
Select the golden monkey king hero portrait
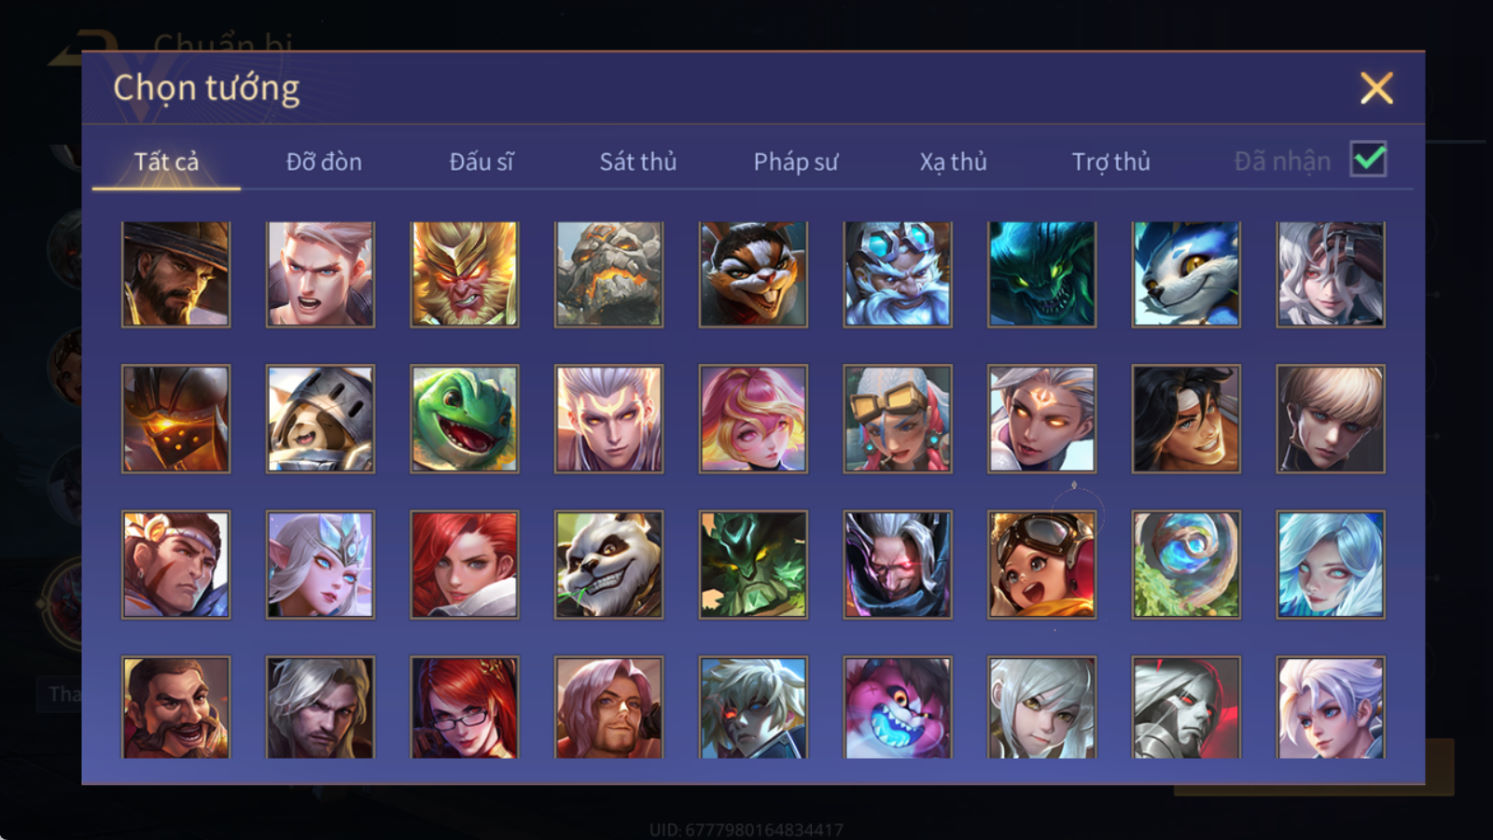[464, 274]
